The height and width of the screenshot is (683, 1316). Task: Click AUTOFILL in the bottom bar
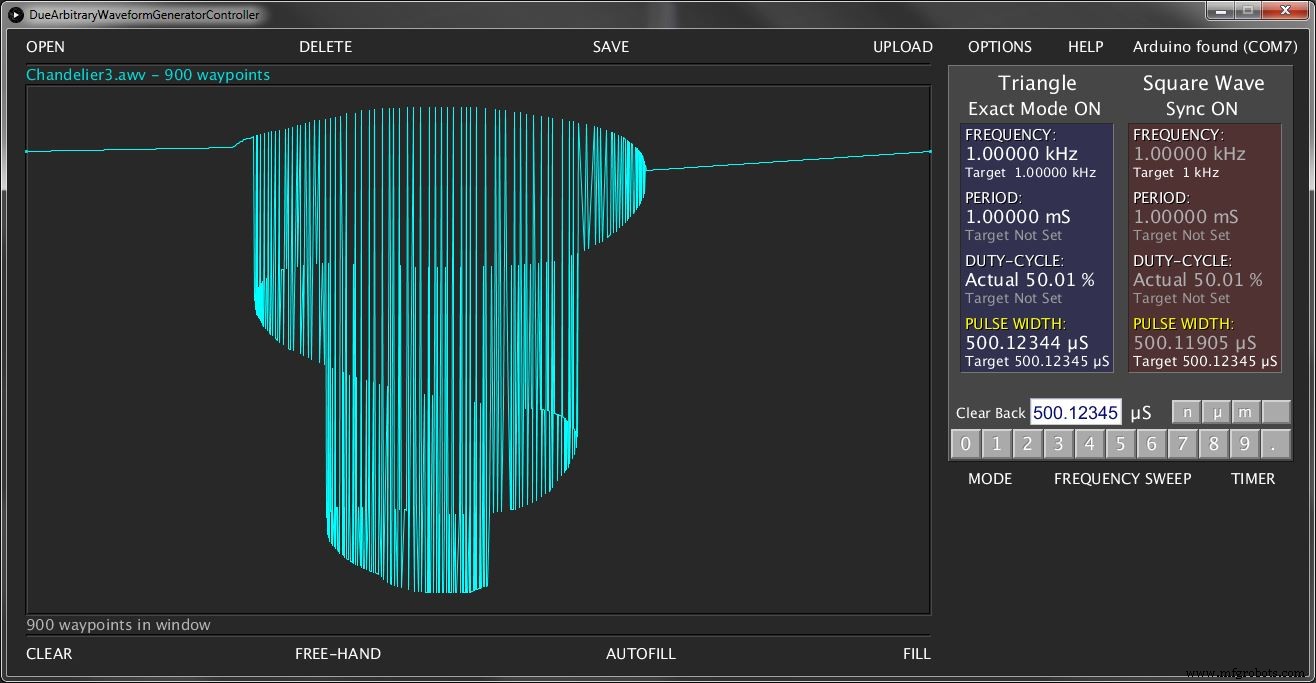click(x=641, y=653)
